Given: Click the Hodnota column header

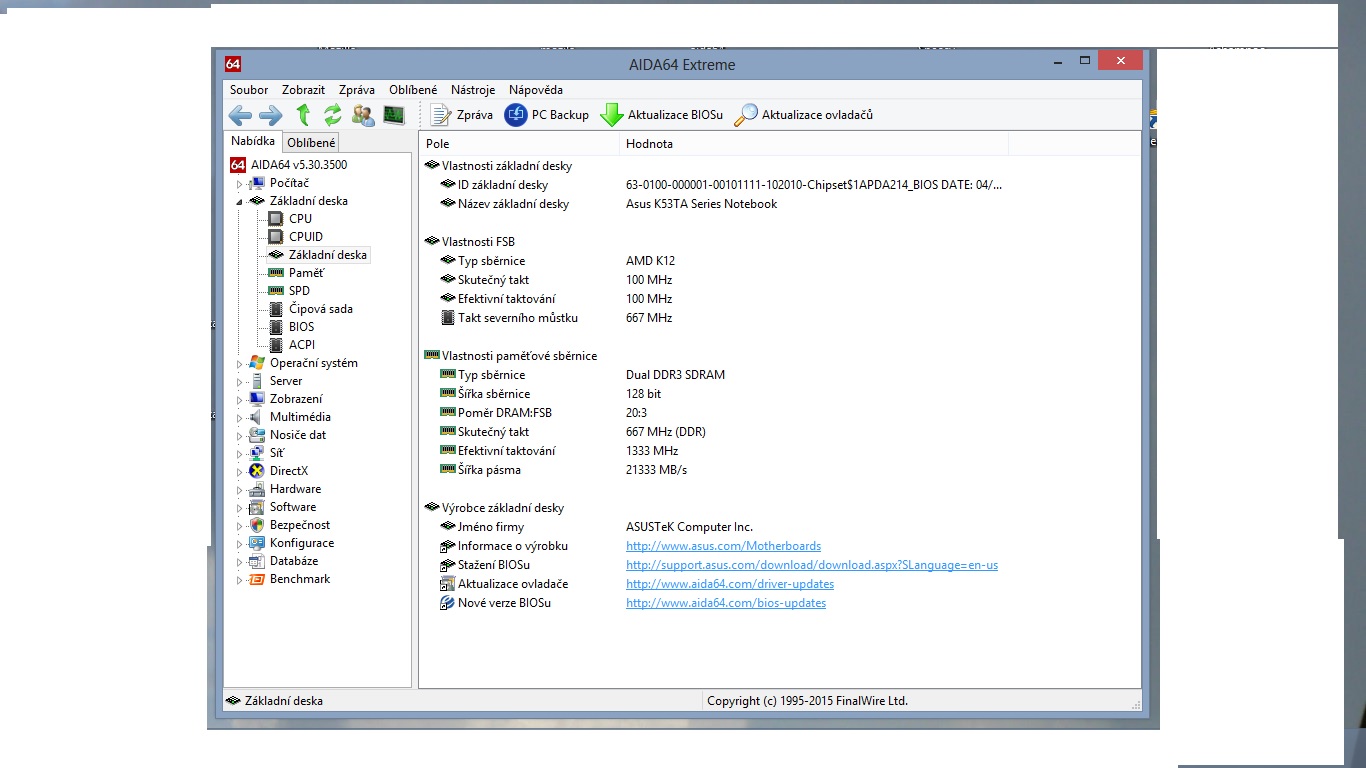Looking at the screenshot, I should pos(814,144).
